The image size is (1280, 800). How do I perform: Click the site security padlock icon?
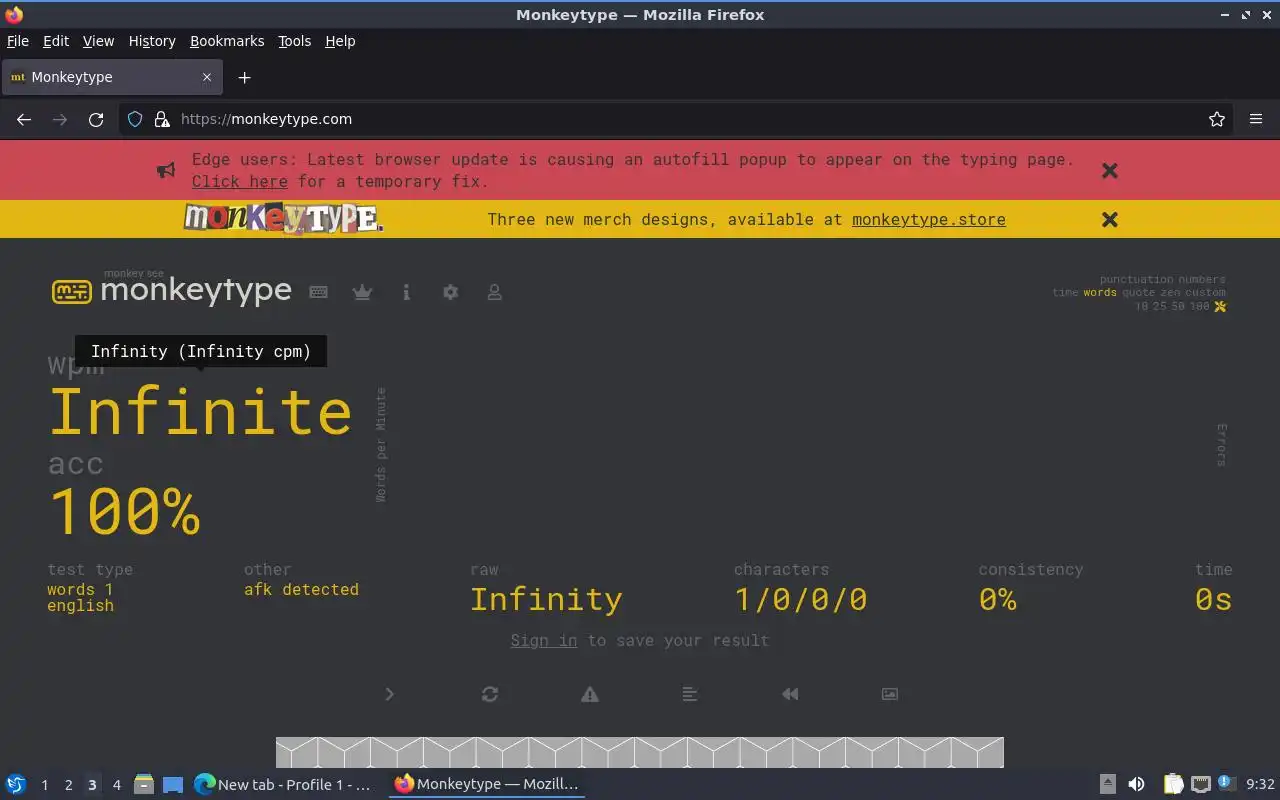click(x=162, y=119)
